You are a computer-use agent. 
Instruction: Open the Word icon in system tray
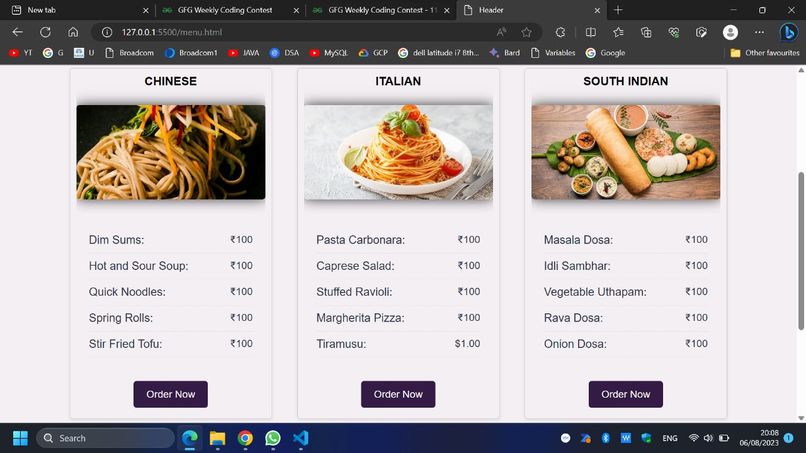[x=626, y=438]
